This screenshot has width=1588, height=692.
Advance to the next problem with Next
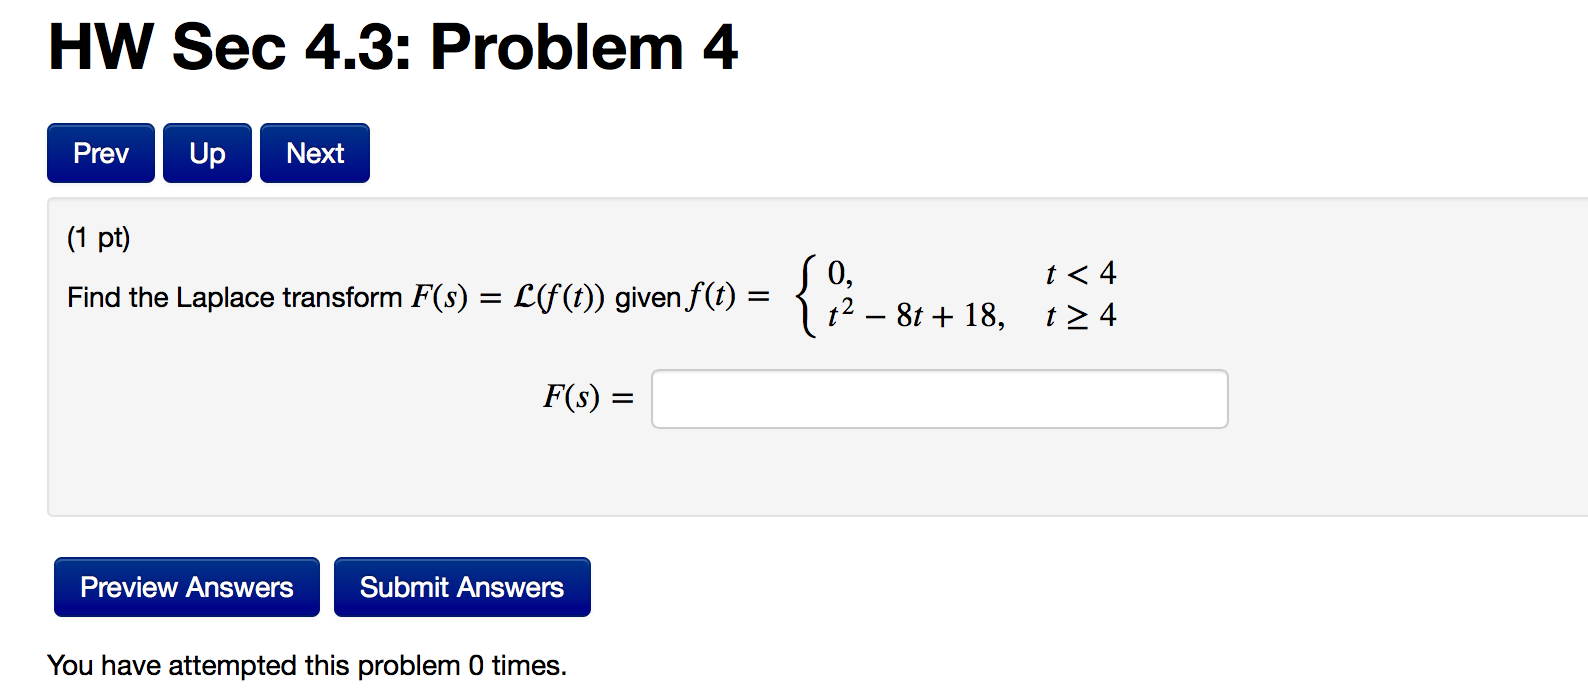pos(314,152)
